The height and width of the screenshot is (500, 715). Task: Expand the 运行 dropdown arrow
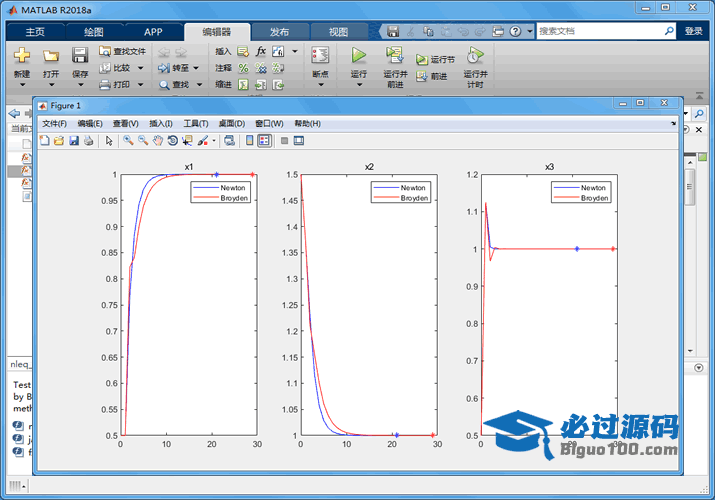pyautogui.click(x=359, y=85)
